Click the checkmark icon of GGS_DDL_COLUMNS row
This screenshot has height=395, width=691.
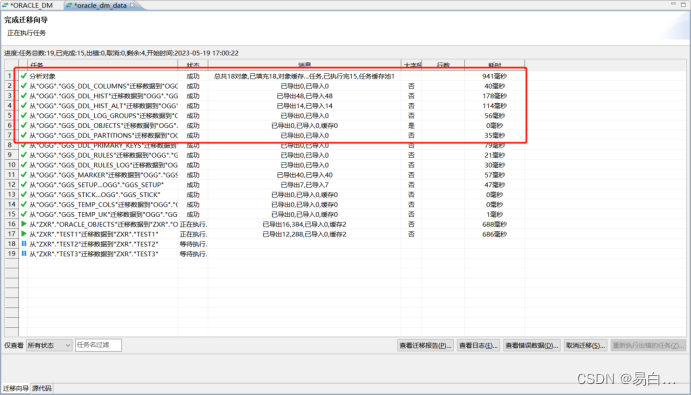point(23,86)
